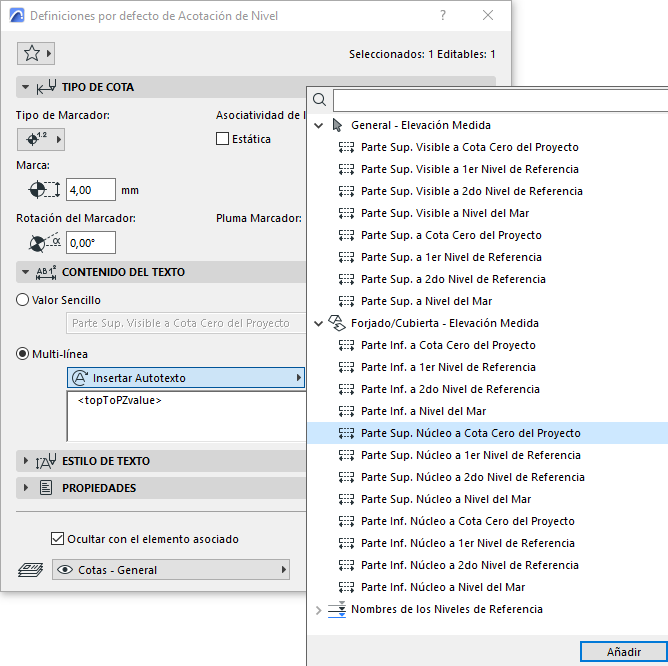This screenshot has width=668, height=666.
Task: Uncheck Ocultar con el elemento asociado
Action: (x=58, y=539)
